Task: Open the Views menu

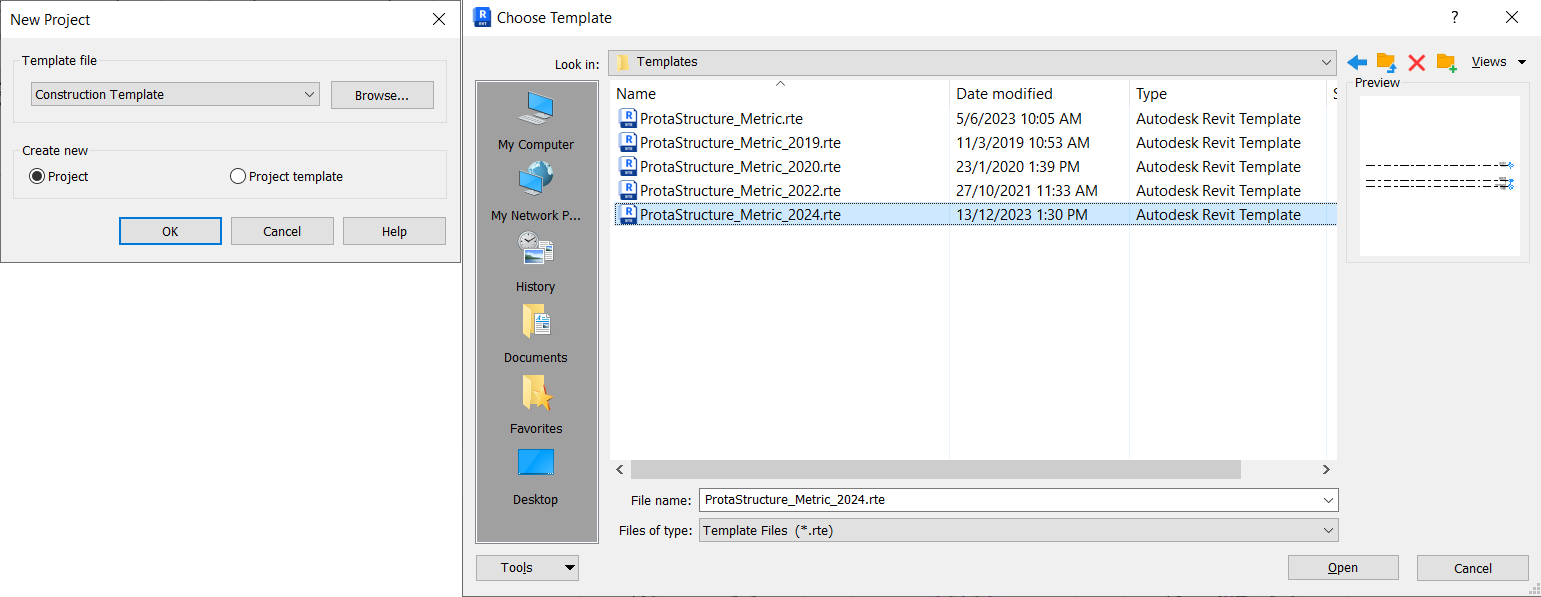Action: (1498, 62)
